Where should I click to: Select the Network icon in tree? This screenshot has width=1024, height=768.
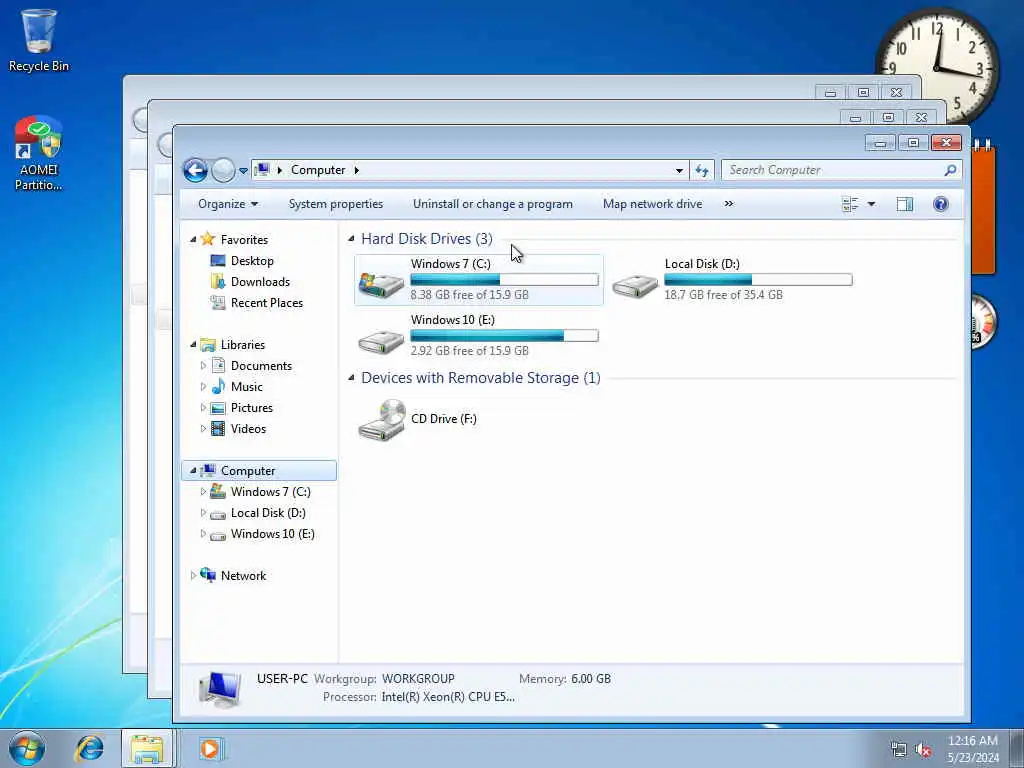coord(208,575)
